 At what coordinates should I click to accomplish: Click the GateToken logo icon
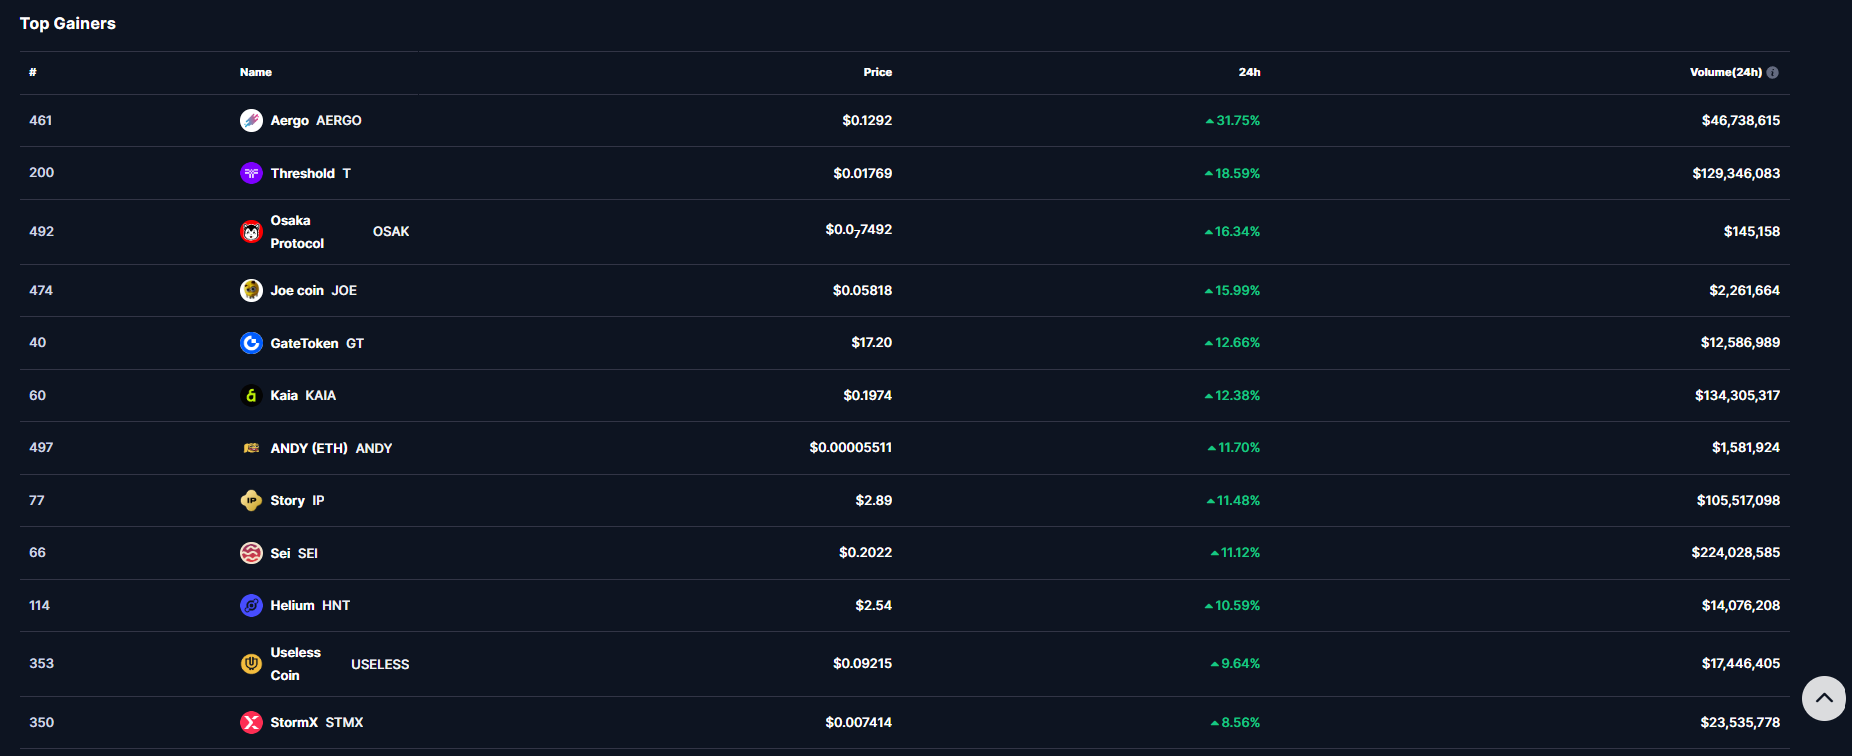pos(251,343)
